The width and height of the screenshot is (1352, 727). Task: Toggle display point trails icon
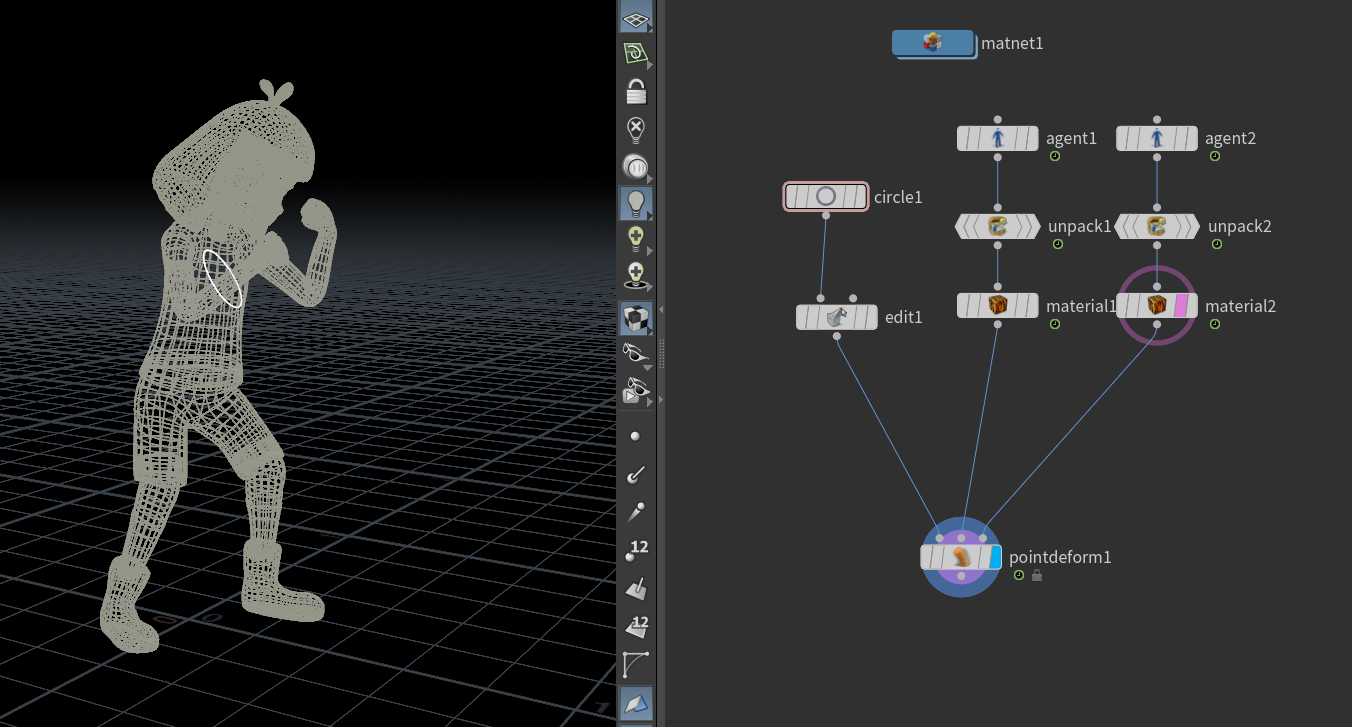point(636,513)
